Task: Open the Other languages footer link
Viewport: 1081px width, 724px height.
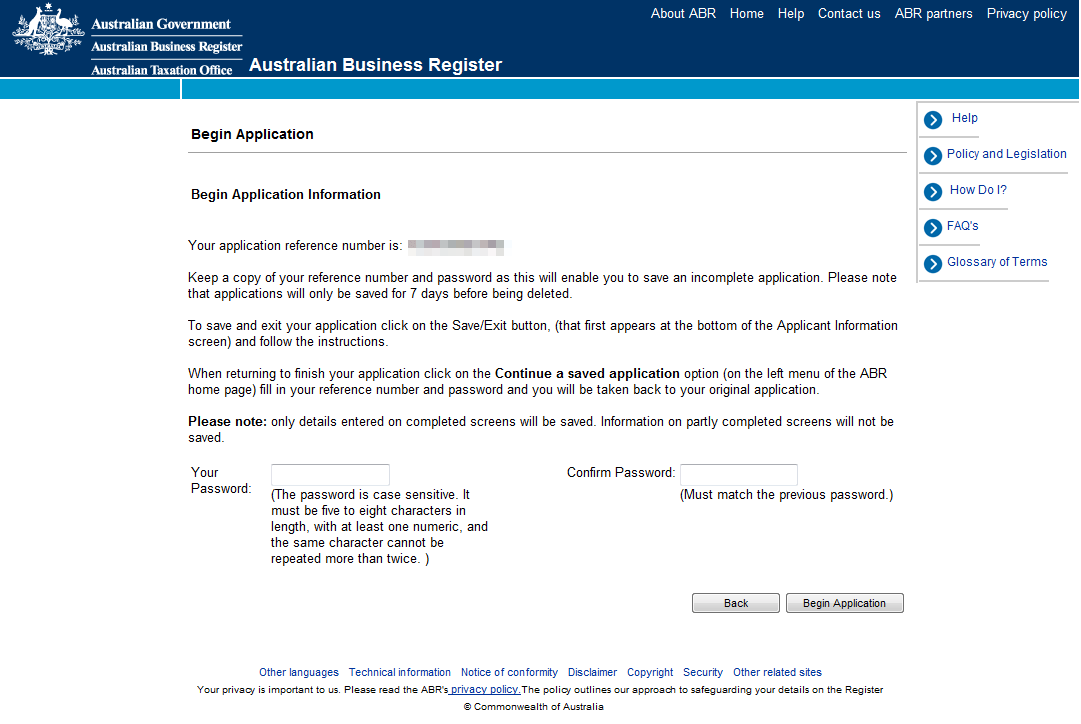Action: (x=298, y=673)
